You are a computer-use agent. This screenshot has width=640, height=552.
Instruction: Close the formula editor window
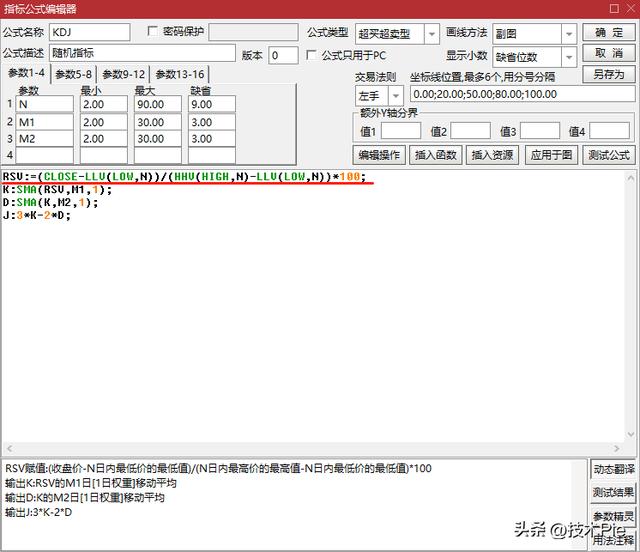click(x=627, y=9)
